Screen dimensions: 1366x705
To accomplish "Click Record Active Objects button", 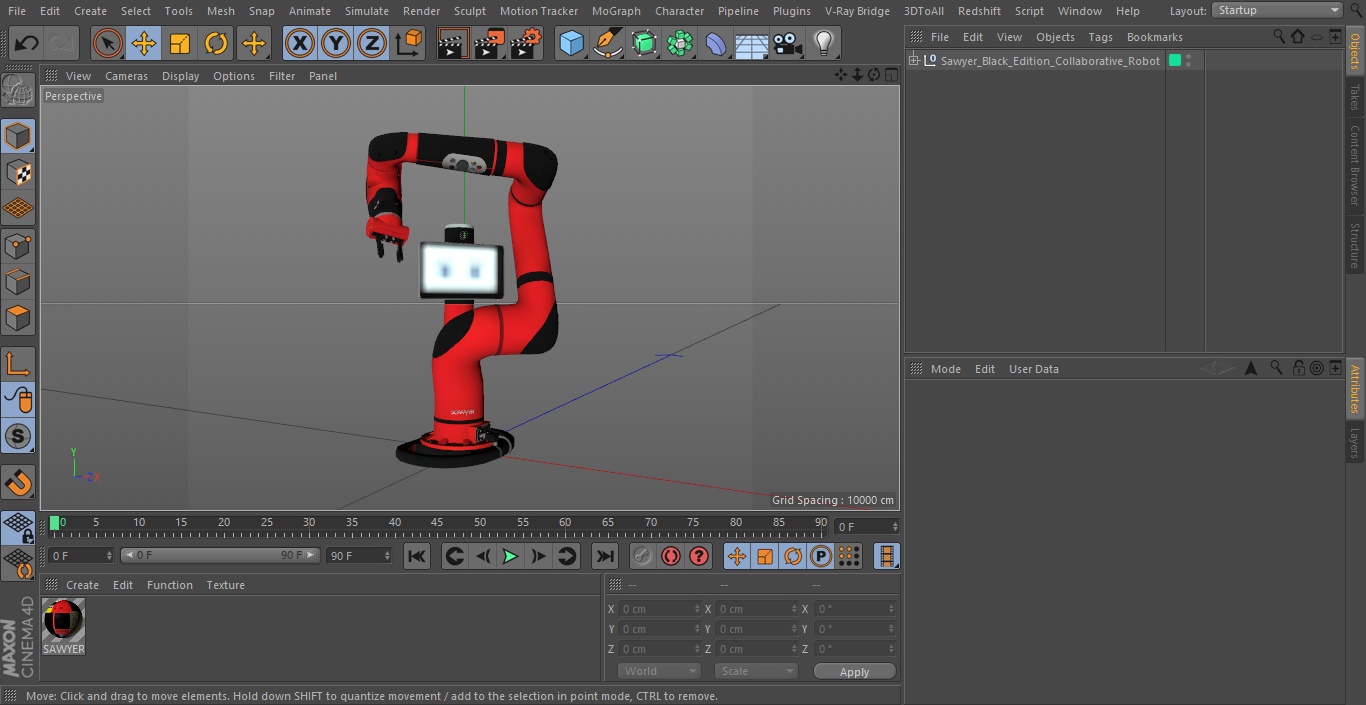I will tap(643, 556).
